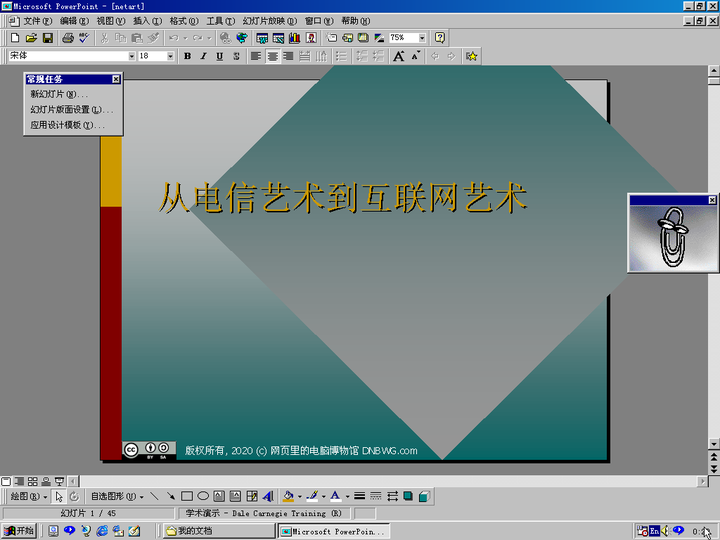
Task: Open the 幻灯片放映 menu
Action: click(269, 20)
